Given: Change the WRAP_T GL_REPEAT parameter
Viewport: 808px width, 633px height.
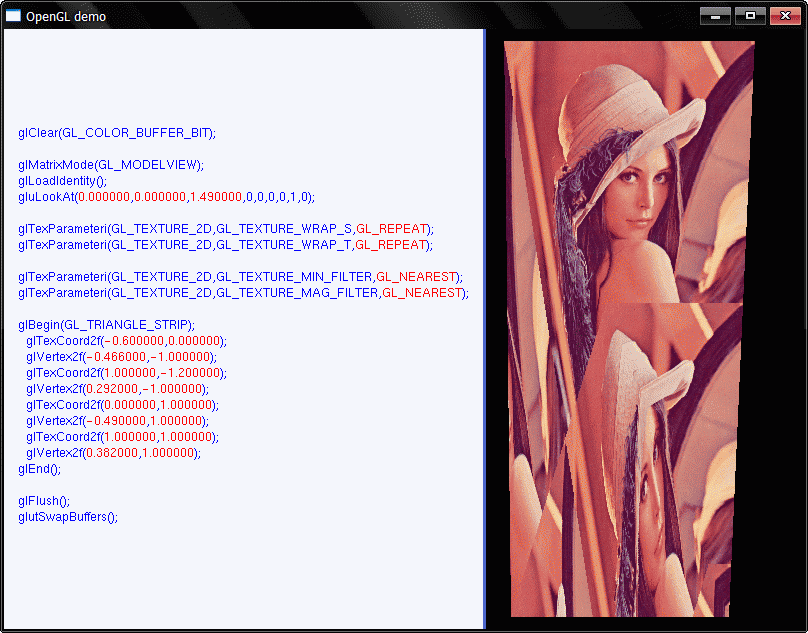Looking at the screenshot, I should pyautogui.click(x=392, y=245).
